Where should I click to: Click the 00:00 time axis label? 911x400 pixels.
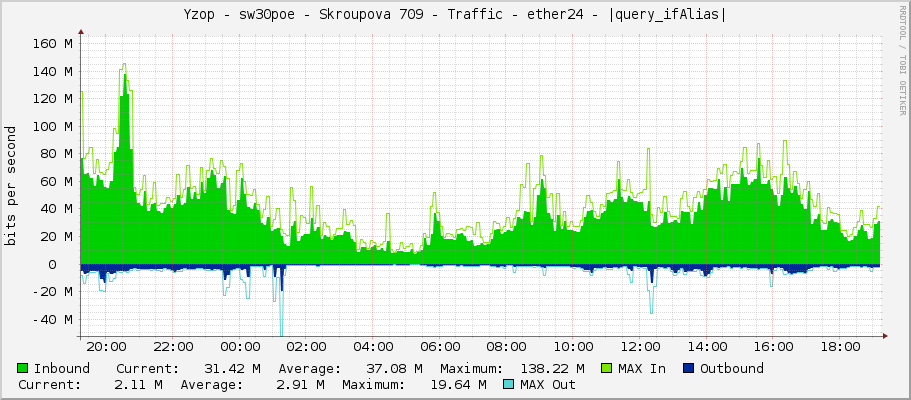[239, 347]
